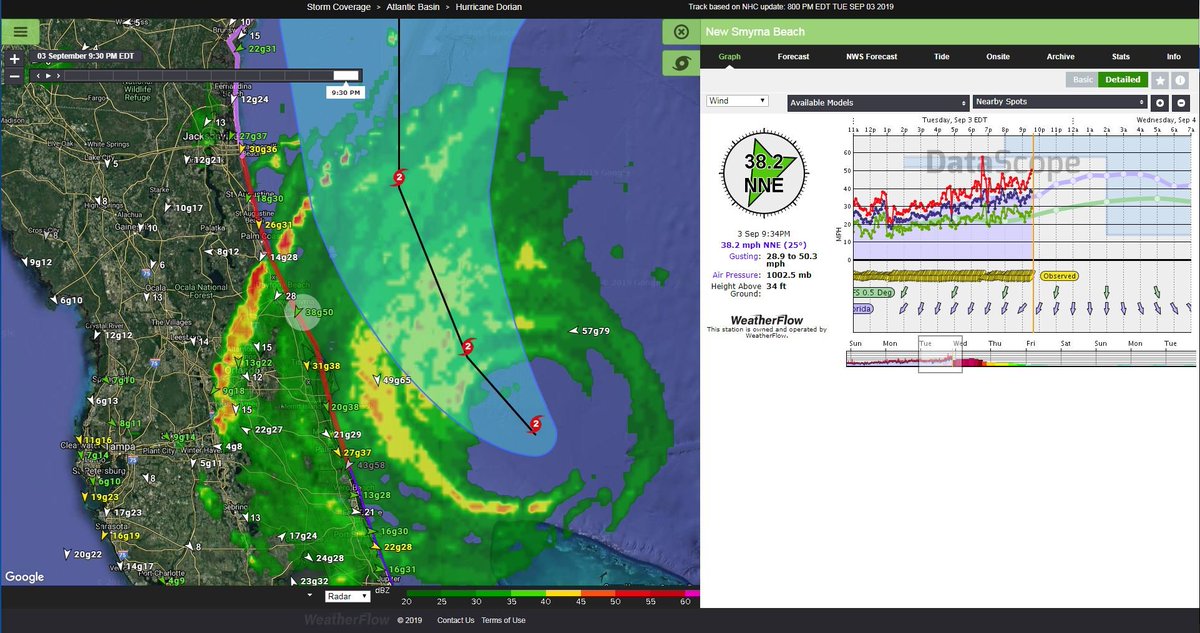The image size is (1200, 633).
Task: Select the 57g79 offshore wind station
Action: point(590,331)
